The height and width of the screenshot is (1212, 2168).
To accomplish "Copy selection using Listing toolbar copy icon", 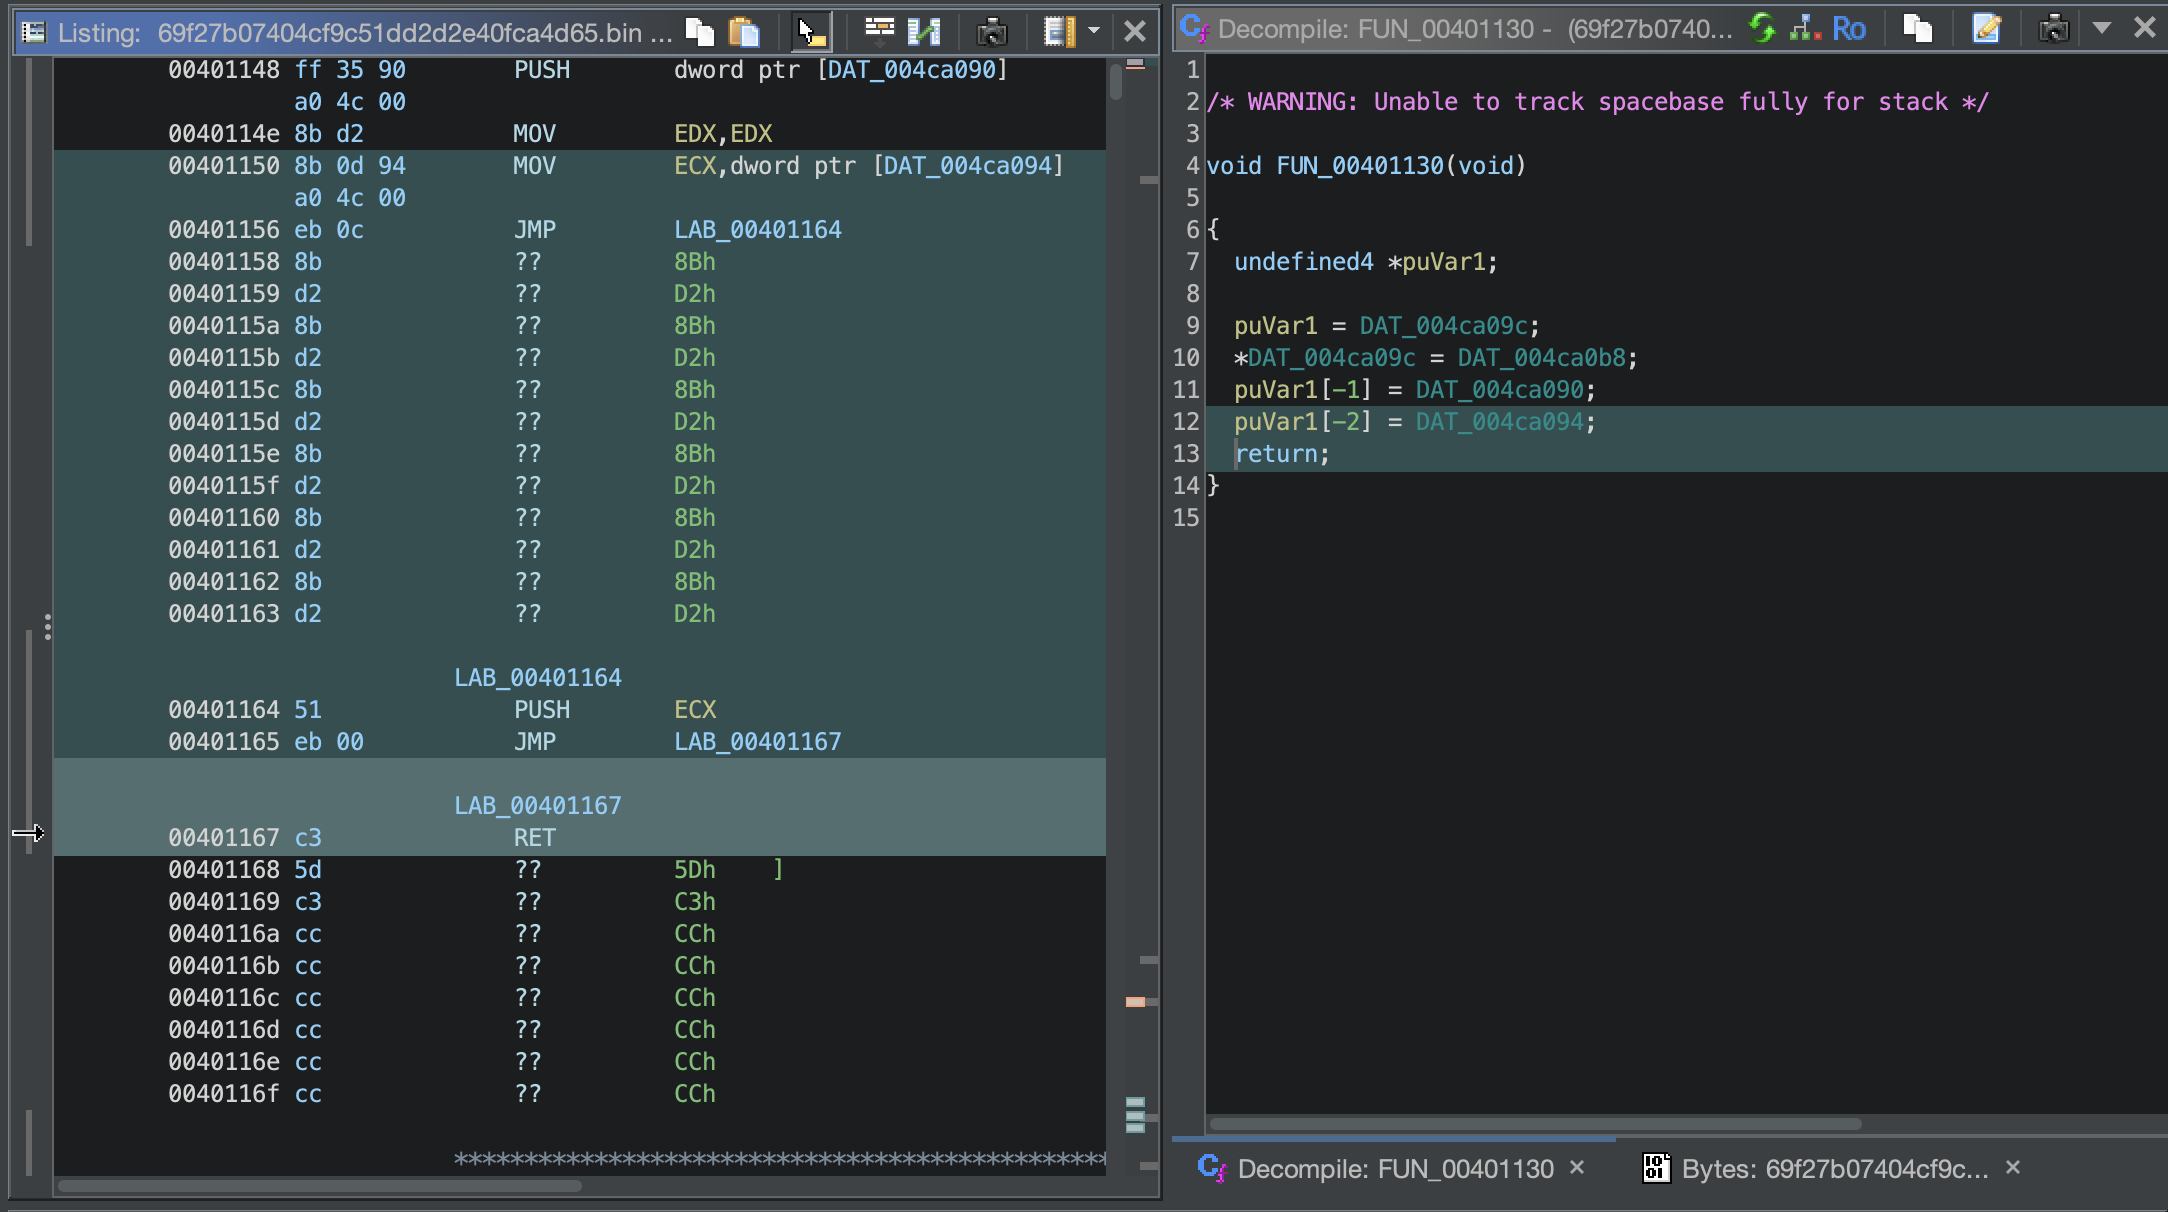I will point(700,32).
